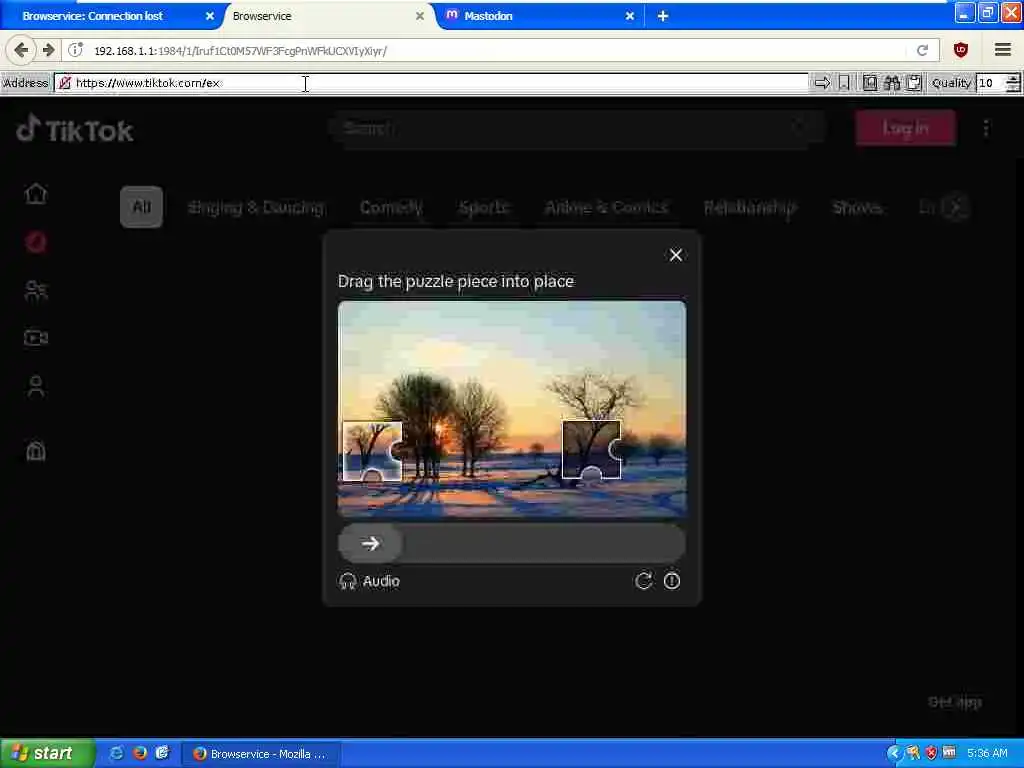Image resolution: width=1024 pixels, height=768 pixels.
Task: Click the Browservice Go arrow icon
Action: 822,83
